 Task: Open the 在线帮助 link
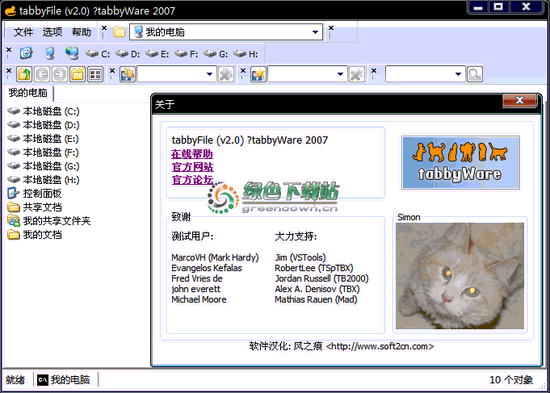(192, 154)
